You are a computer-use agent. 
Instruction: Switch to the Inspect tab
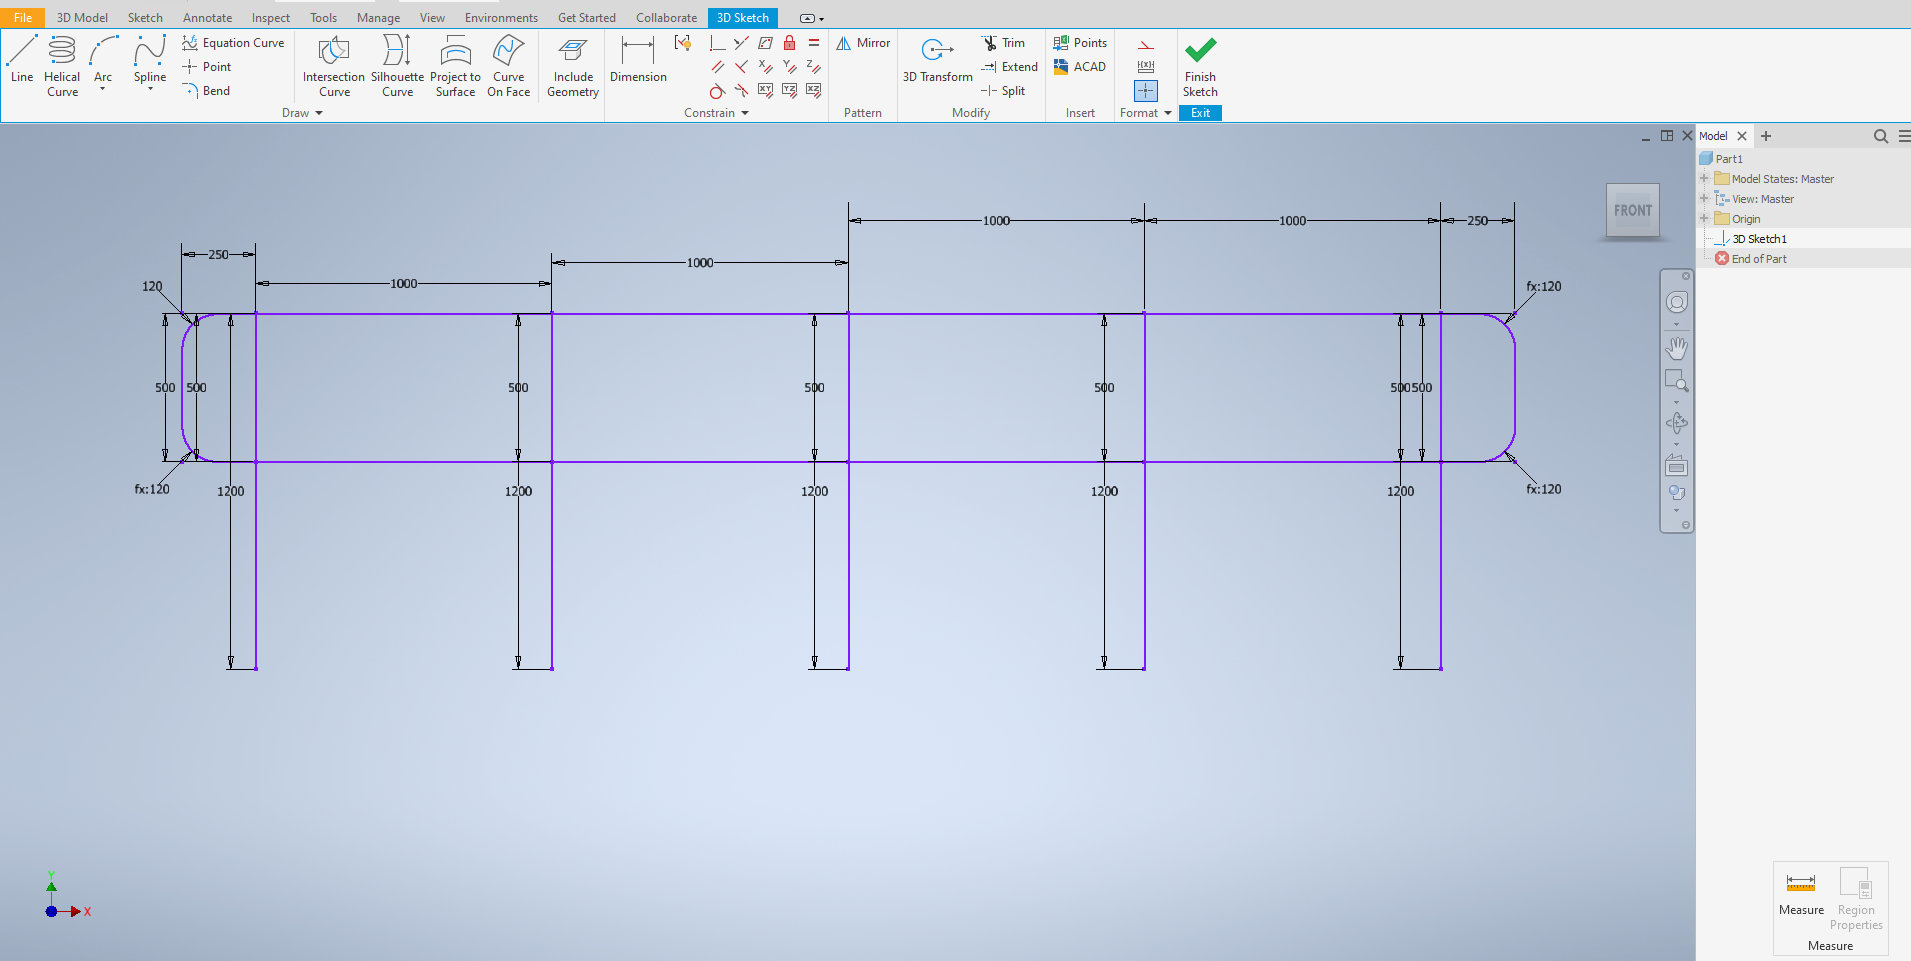click(270, 18)
